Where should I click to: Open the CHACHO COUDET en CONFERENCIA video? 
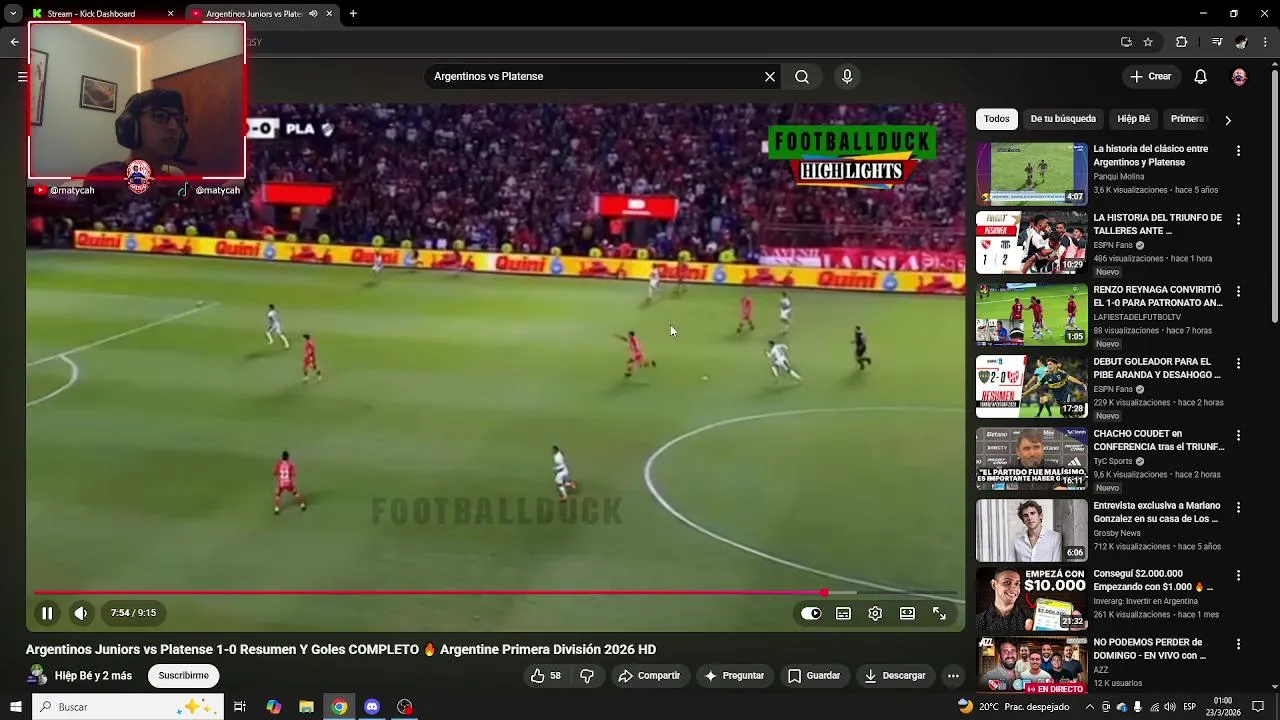(x=1158, y=440)
